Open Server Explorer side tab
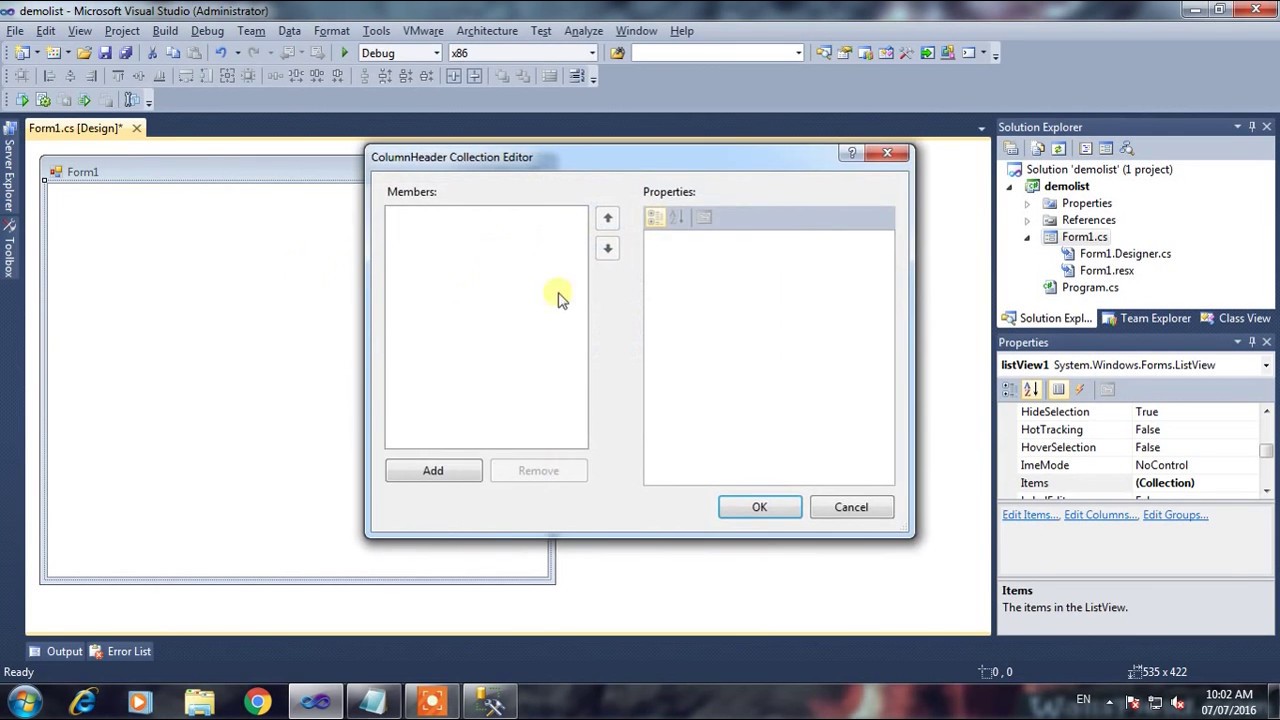Screen dimensions: 1280x720 (x=9, y=168)
